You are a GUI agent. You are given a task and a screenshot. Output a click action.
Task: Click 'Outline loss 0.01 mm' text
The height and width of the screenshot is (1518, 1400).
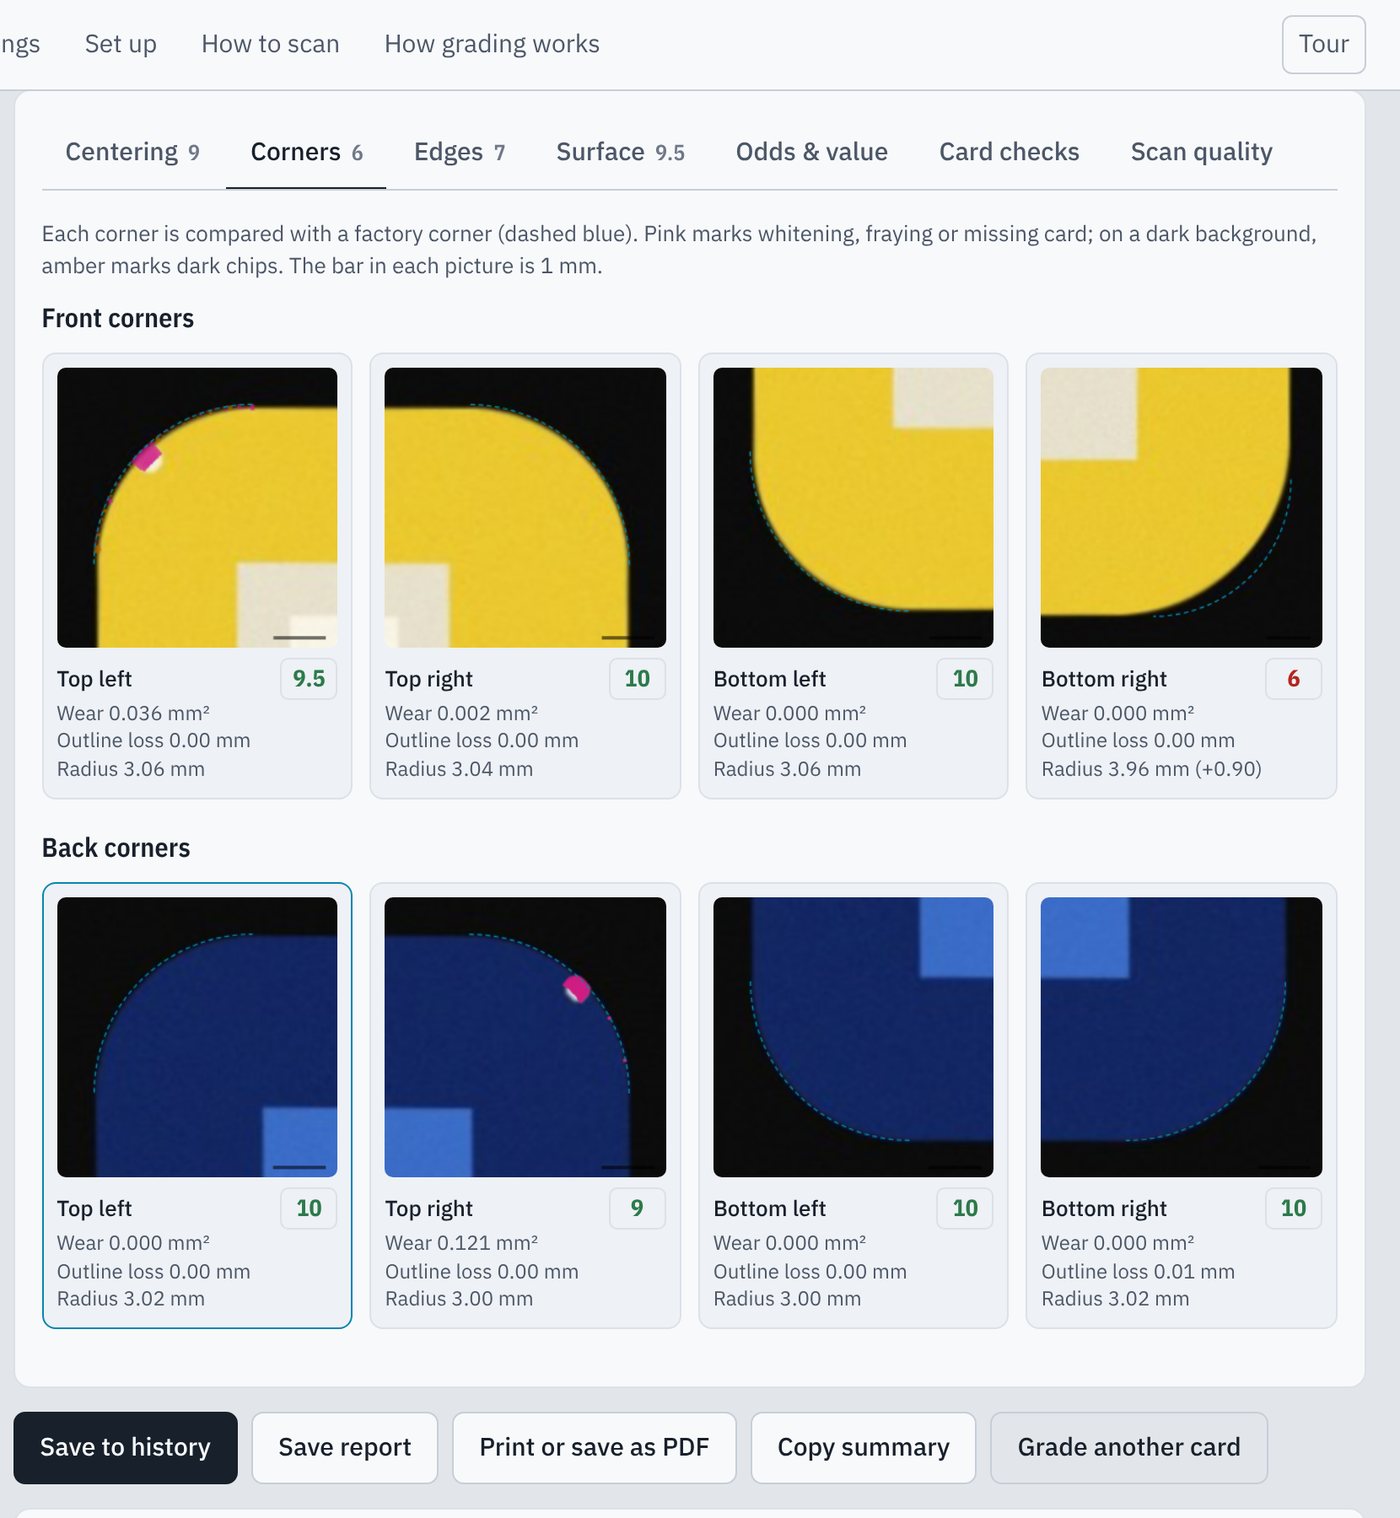pyautogui.click(x=1138, y=1271)
